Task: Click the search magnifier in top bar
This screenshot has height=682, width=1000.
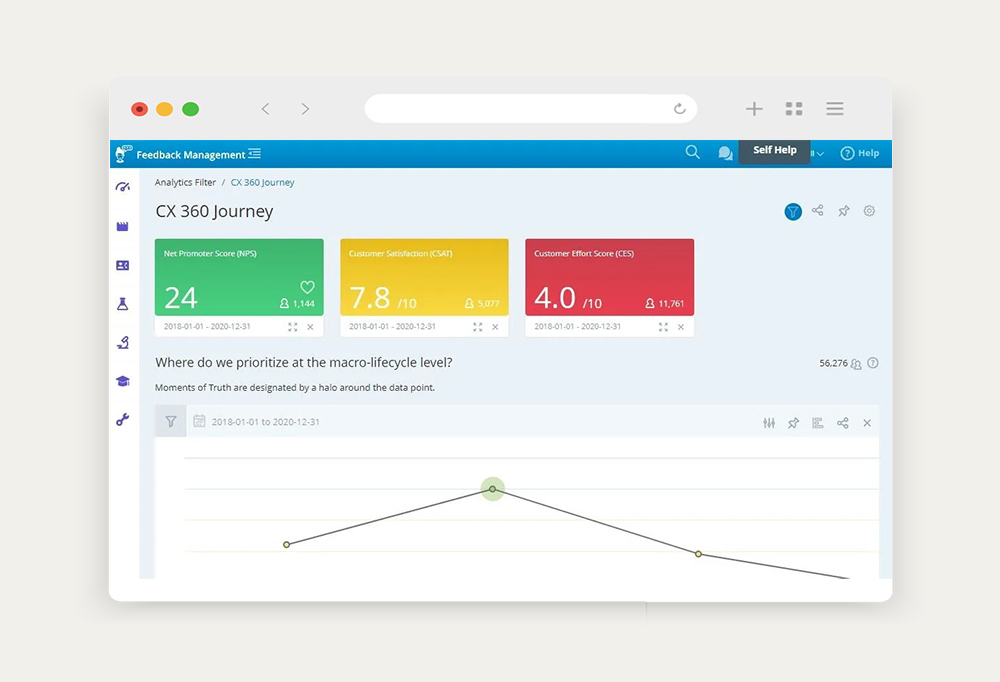Action: point(692,153)
